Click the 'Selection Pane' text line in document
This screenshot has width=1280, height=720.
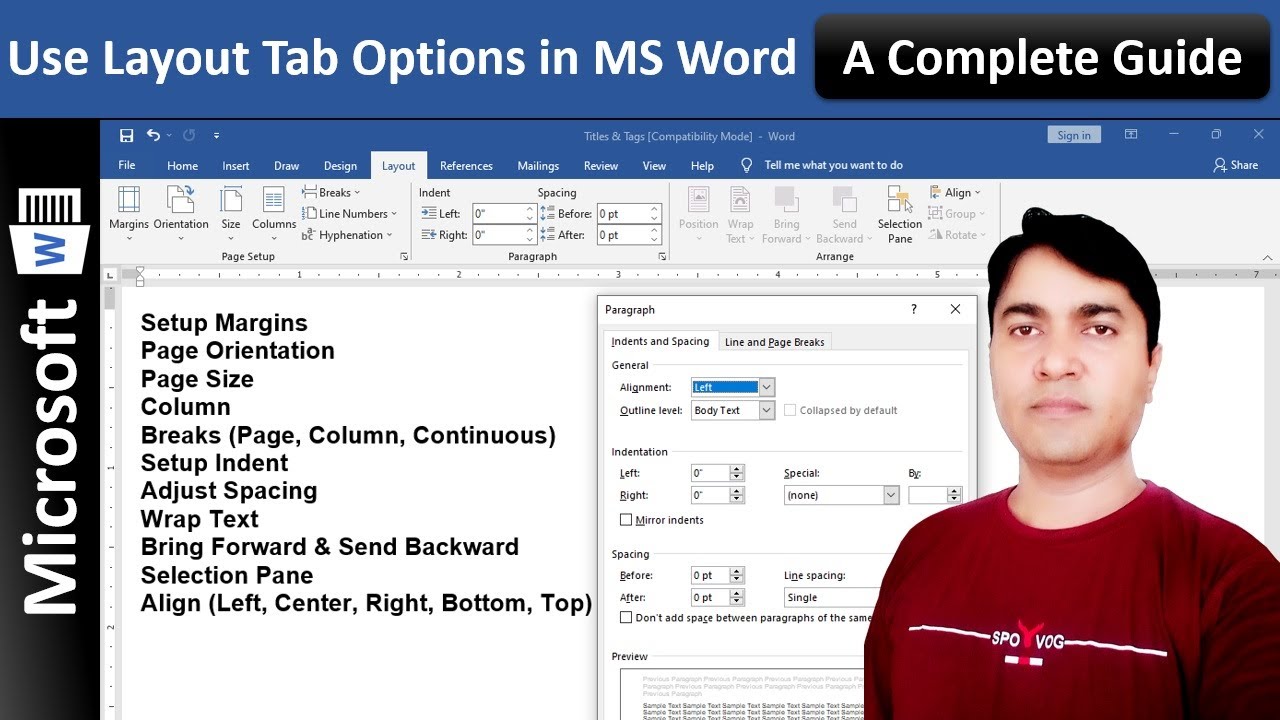coord(227,575)
